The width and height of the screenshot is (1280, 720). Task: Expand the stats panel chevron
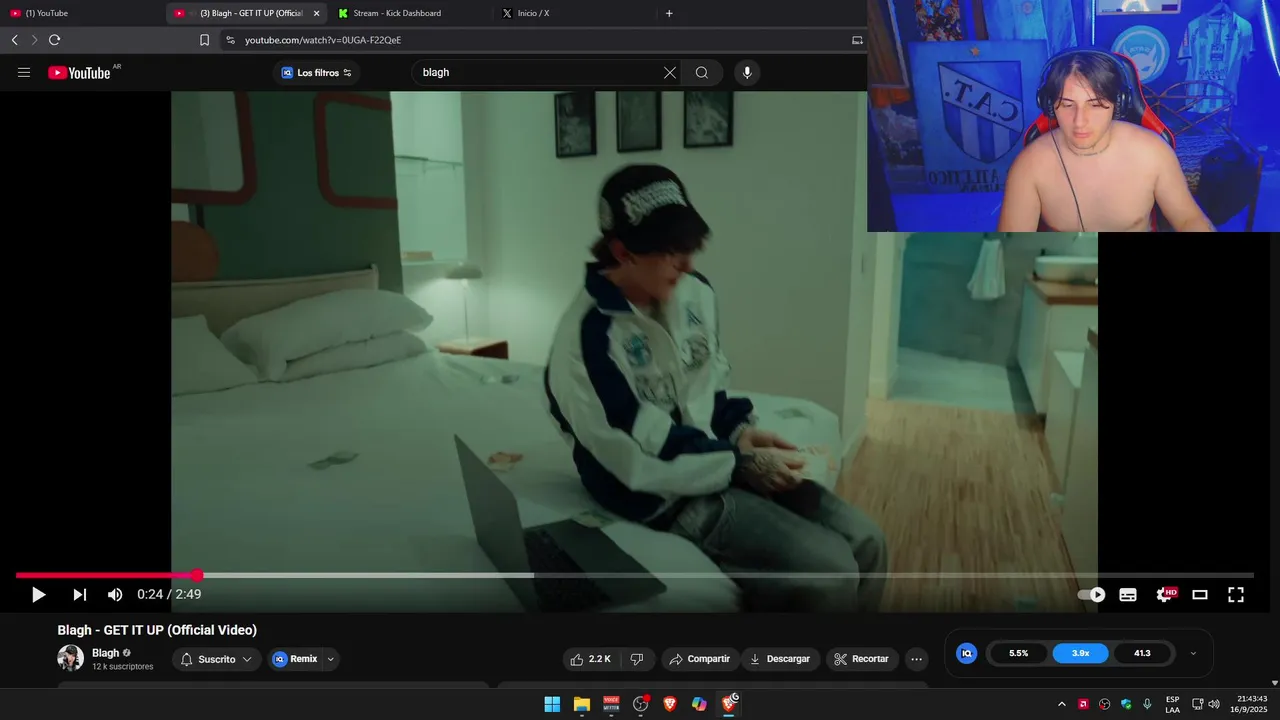[1193, 653]
